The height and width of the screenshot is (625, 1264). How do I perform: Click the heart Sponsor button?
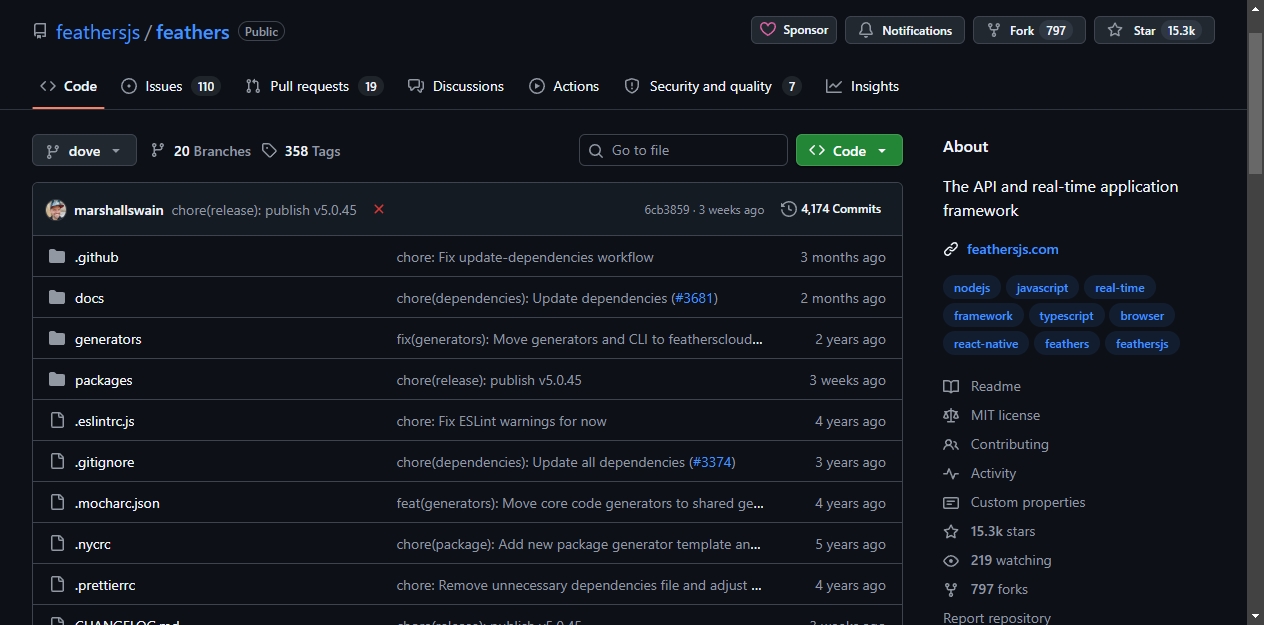(x=794, y=30)
